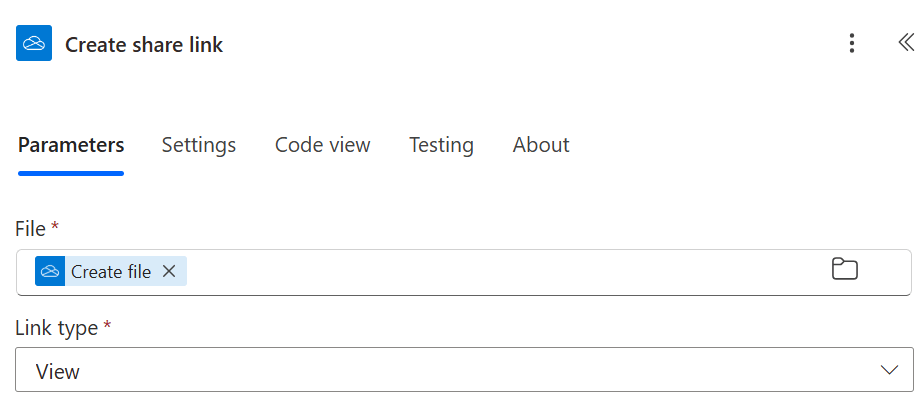
Task: Switch to the Parameters tab
Action: coord(71,145)
